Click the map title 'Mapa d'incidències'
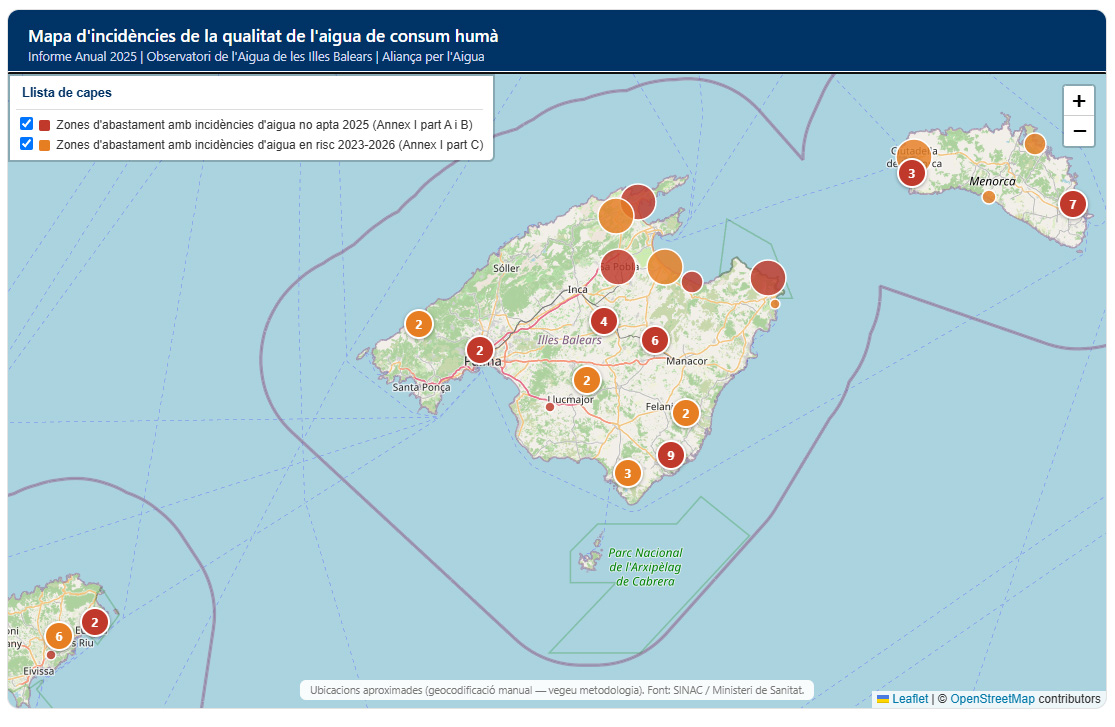 point(263,36)
